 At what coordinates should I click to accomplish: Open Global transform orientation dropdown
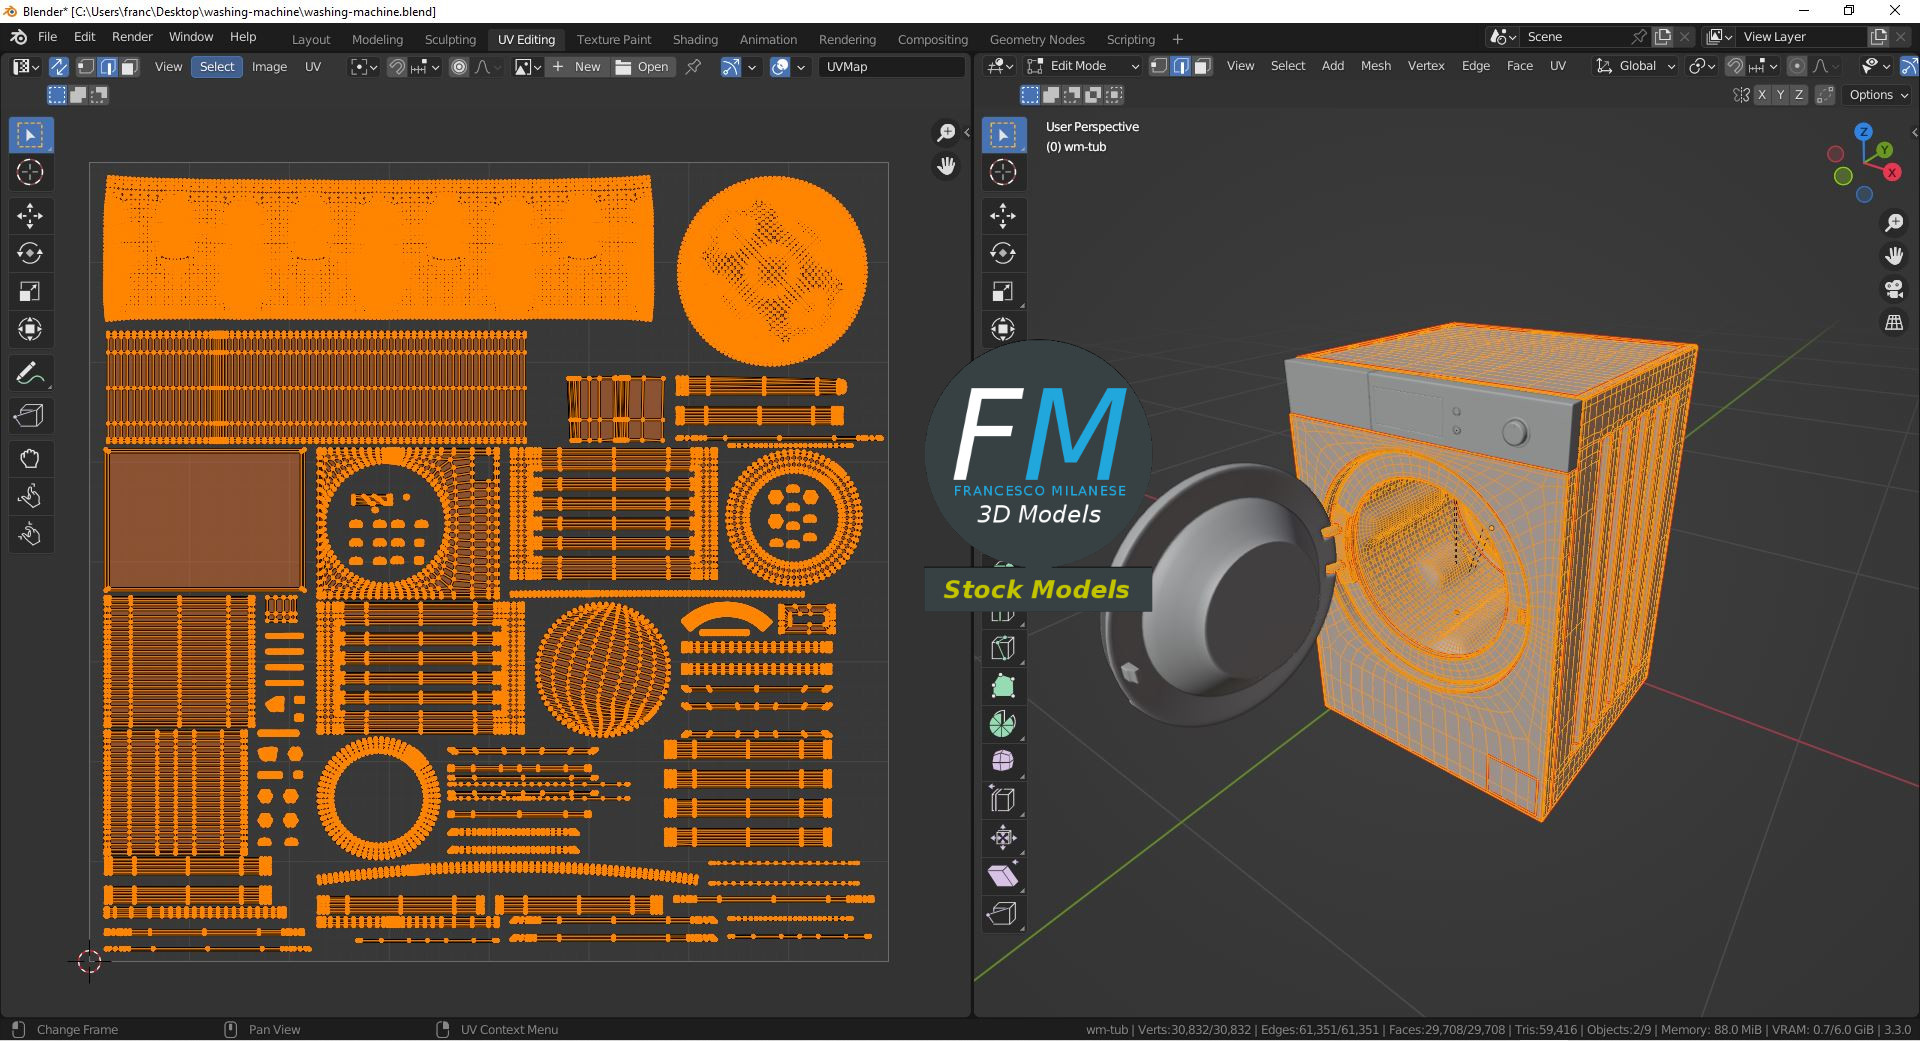point(1636,66)
